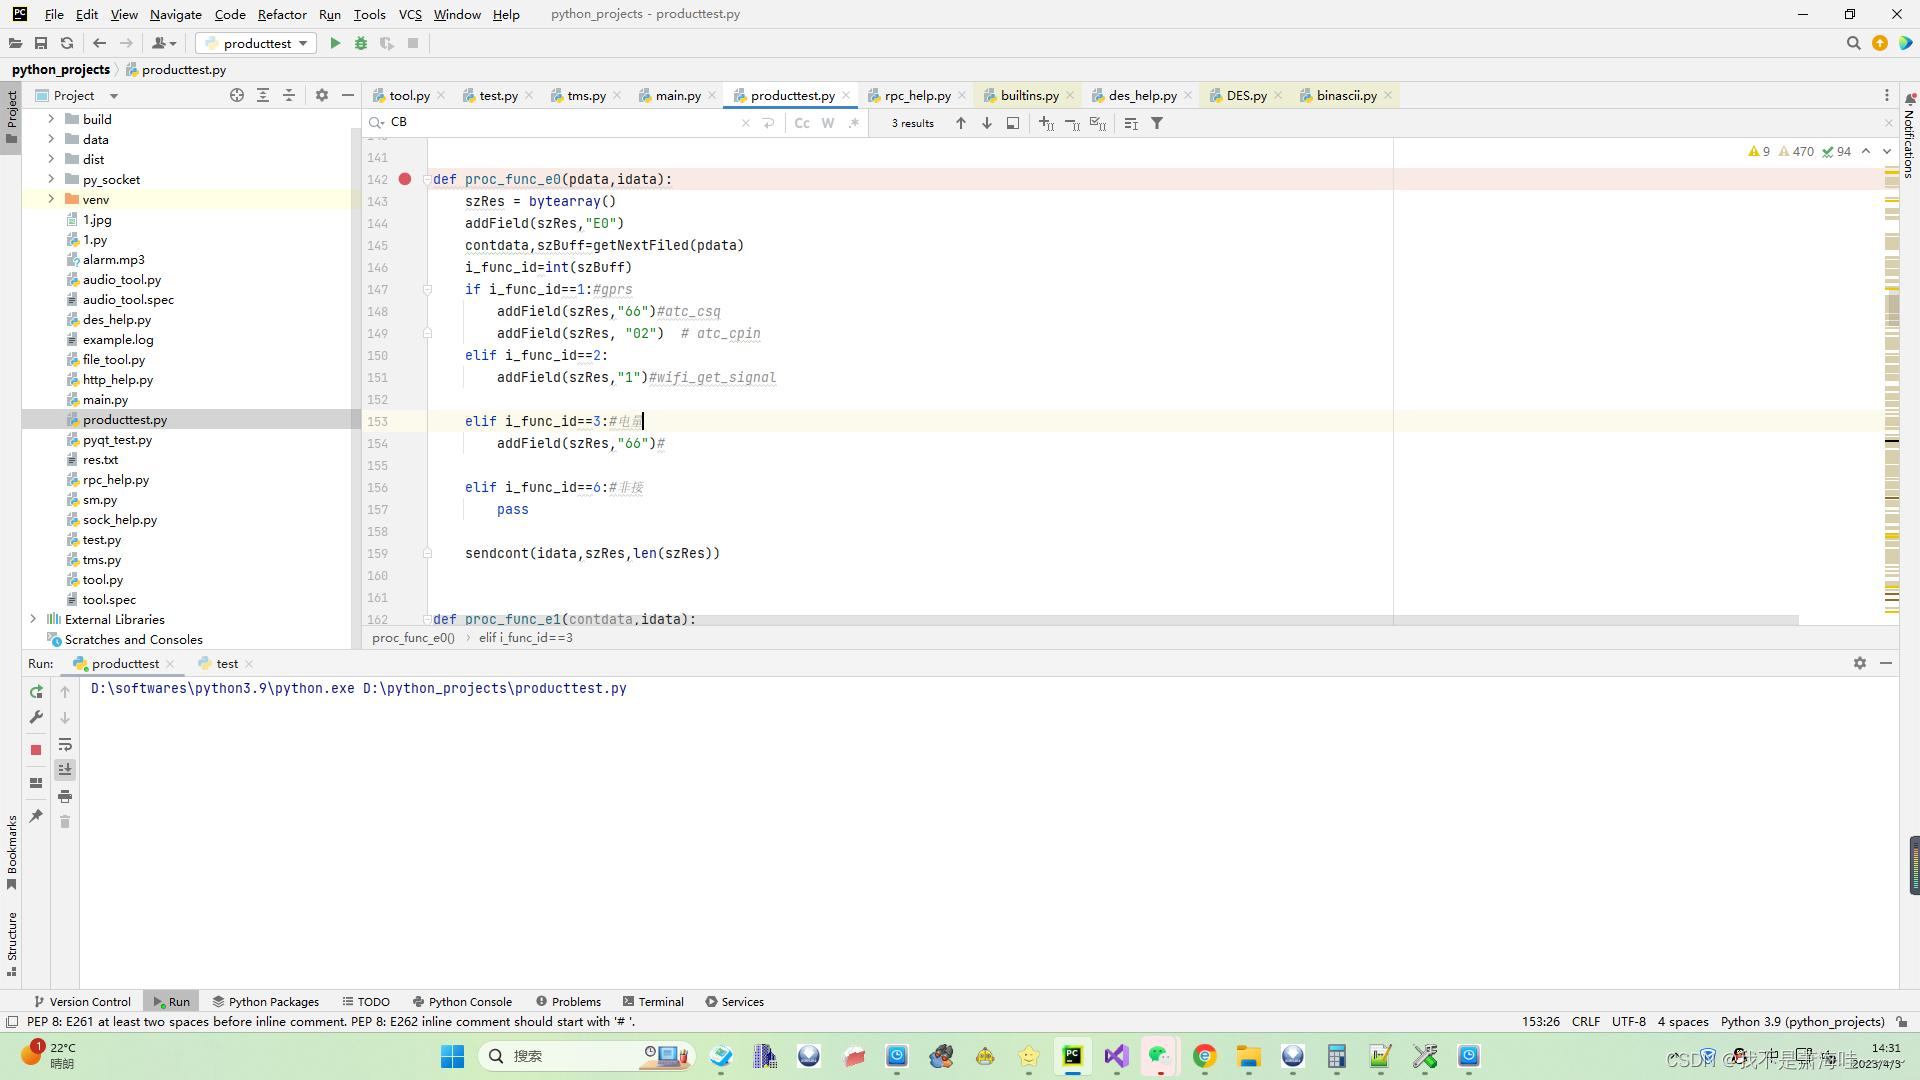Open the Version Control tool window
Image resolution: width=1920 pixels, height=1080 pixels.
click(82, 1001)
